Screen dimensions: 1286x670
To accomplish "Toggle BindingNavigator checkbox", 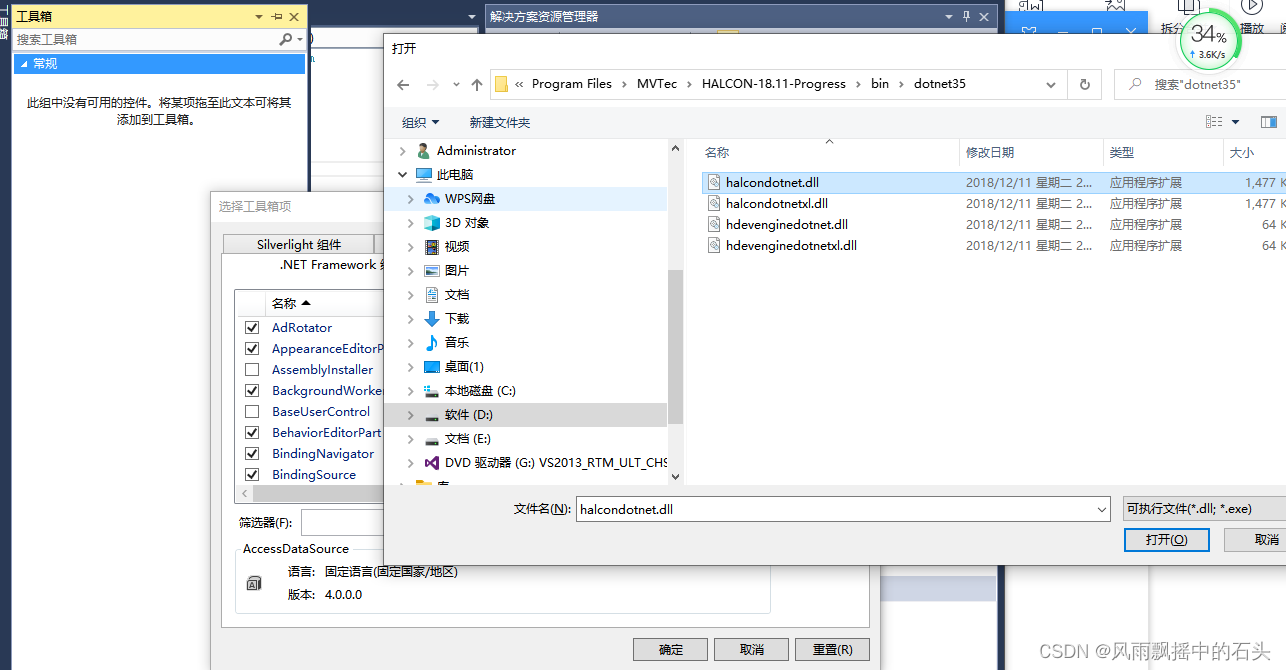I will 252,454.
